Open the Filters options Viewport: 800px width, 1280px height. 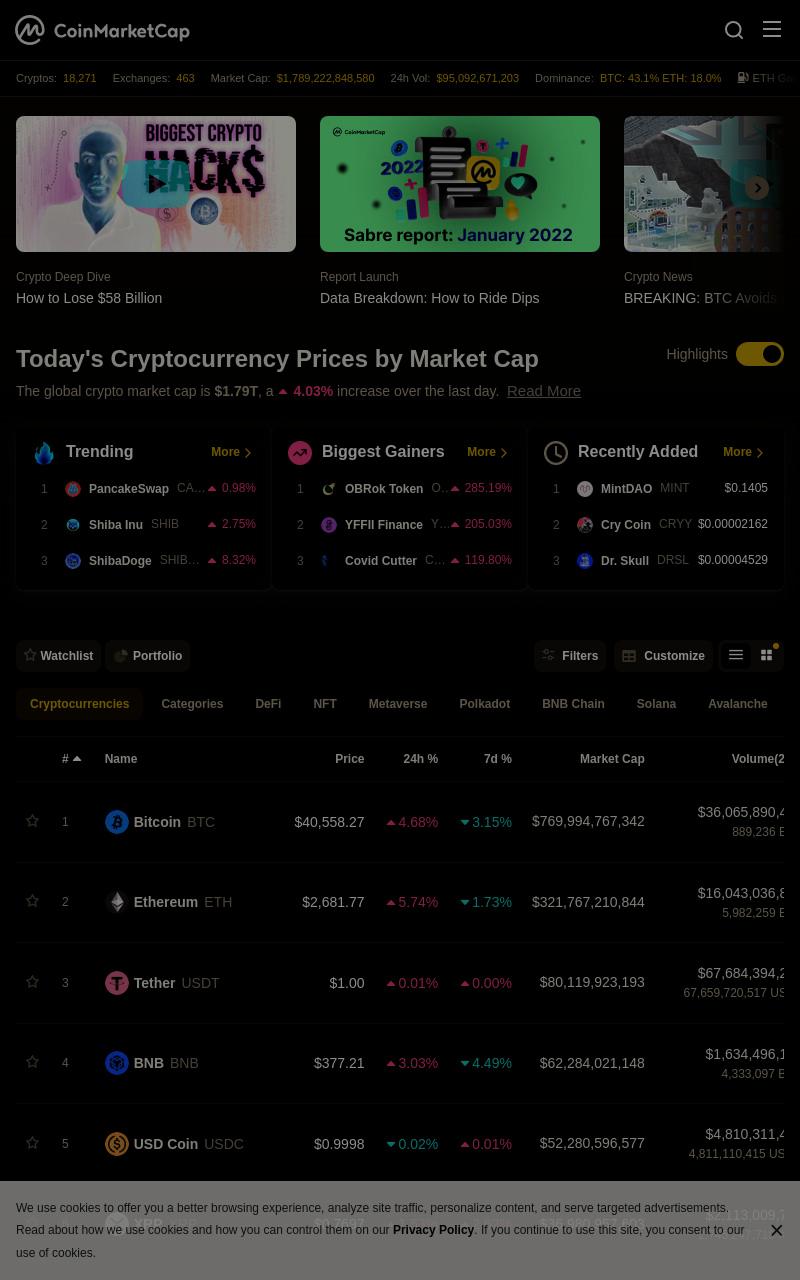click(x=570, y=656)
